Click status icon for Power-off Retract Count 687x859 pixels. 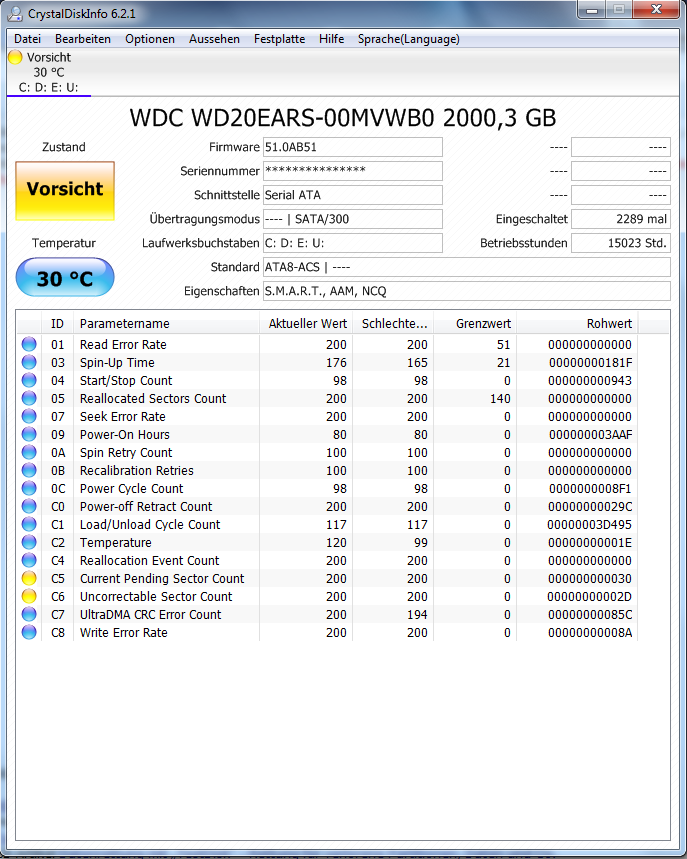pos(29,506)
